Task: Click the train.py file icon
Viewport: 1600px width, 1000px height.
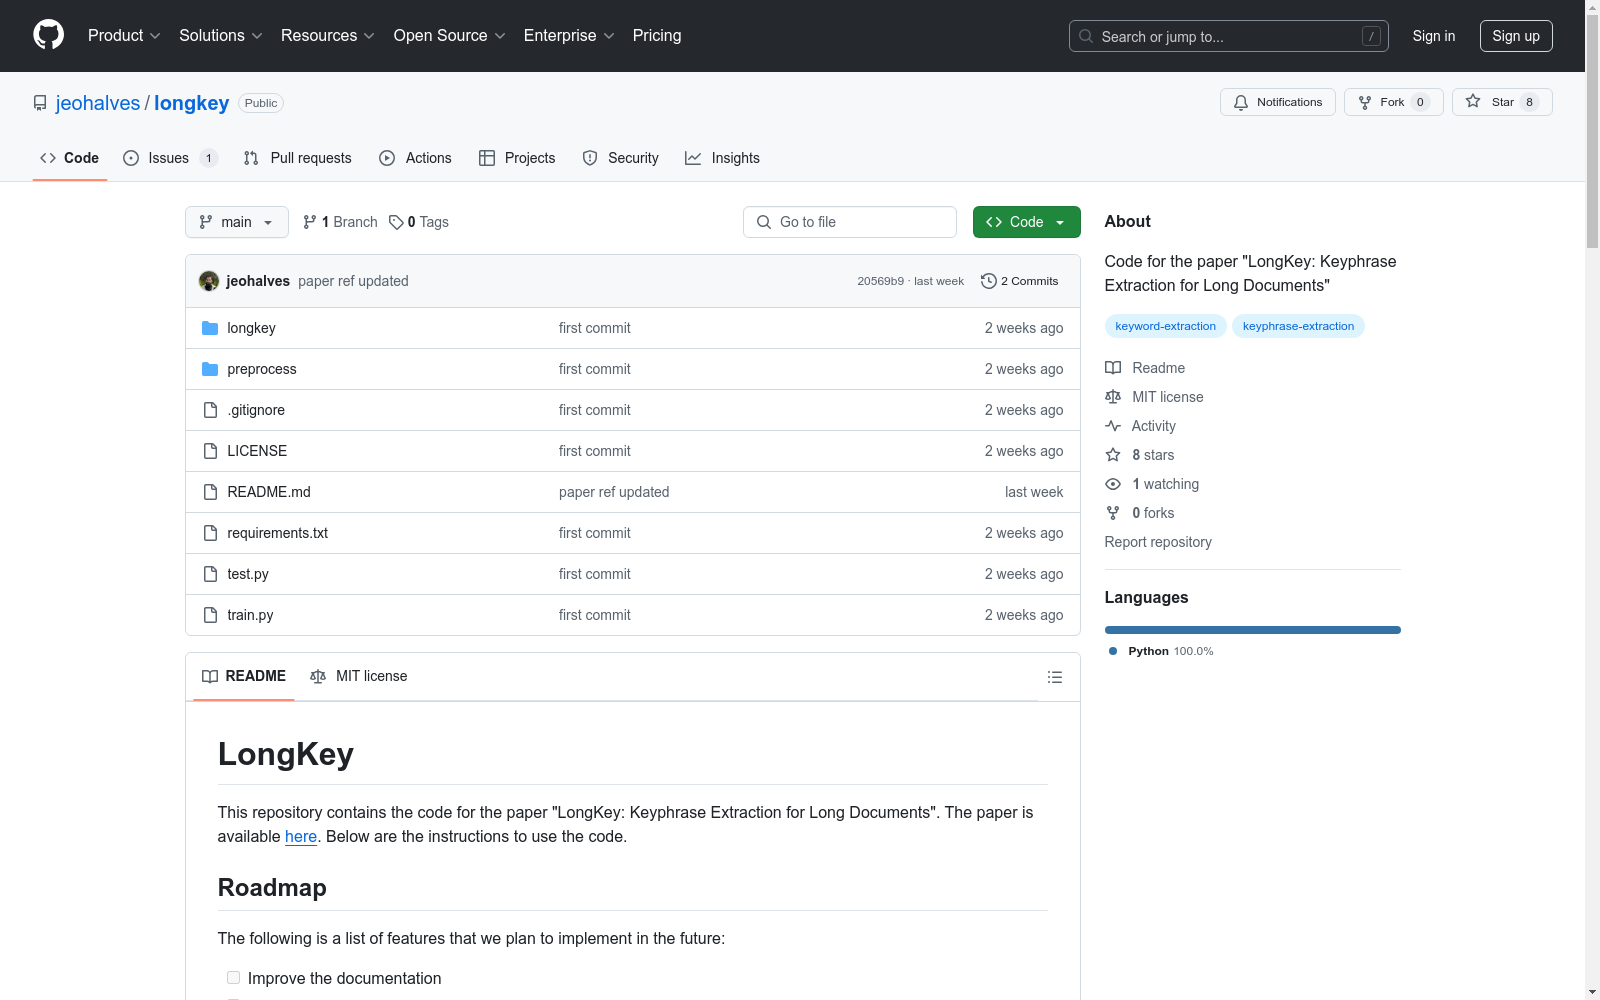Action: 210,615
